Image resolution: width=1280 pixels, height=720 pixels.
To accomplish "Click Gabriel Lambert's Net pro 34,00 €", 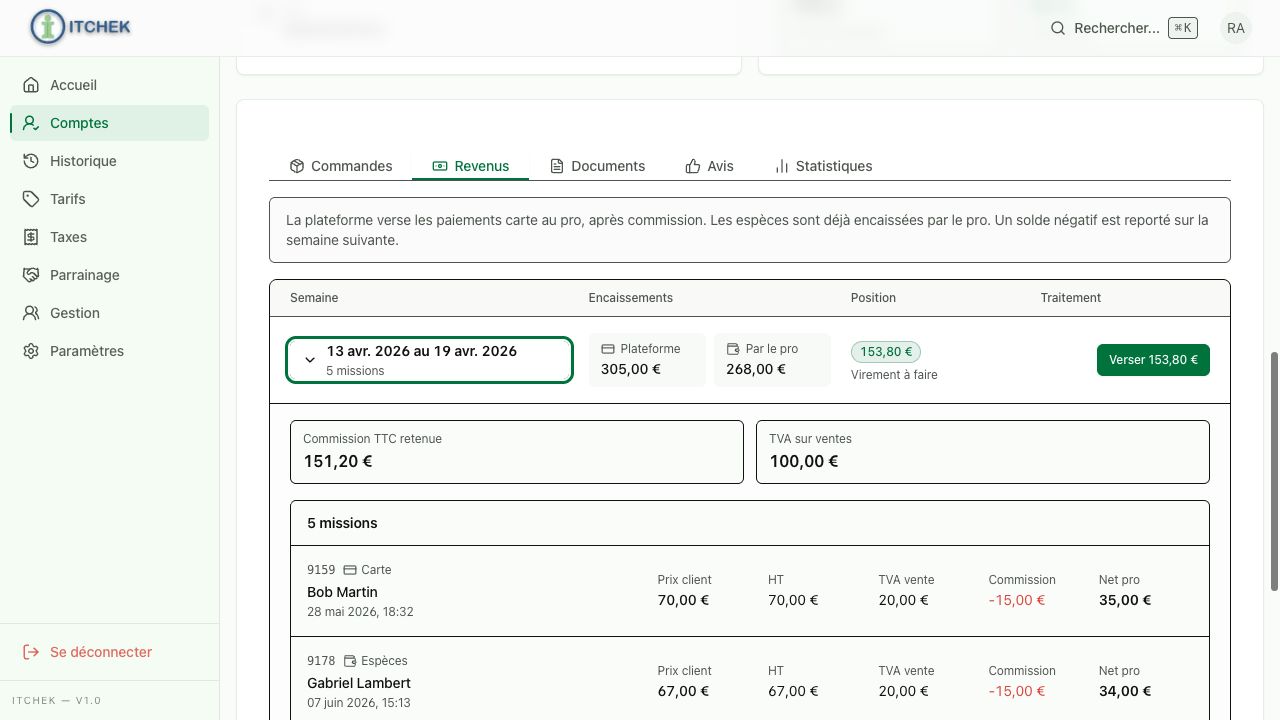I will click(1125, 691).
